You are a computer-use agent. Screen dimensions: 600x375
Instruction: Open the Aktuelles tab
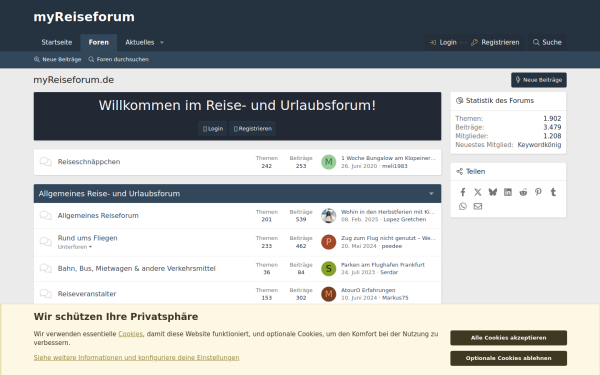[140, 42]
